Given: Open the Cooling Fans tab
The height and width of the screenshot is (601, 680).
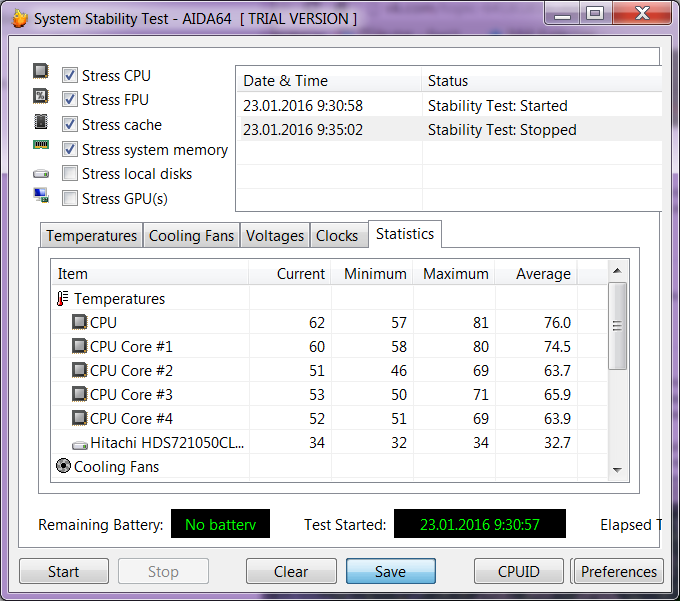Looking at the screenshot, I should tap(191, 235).
